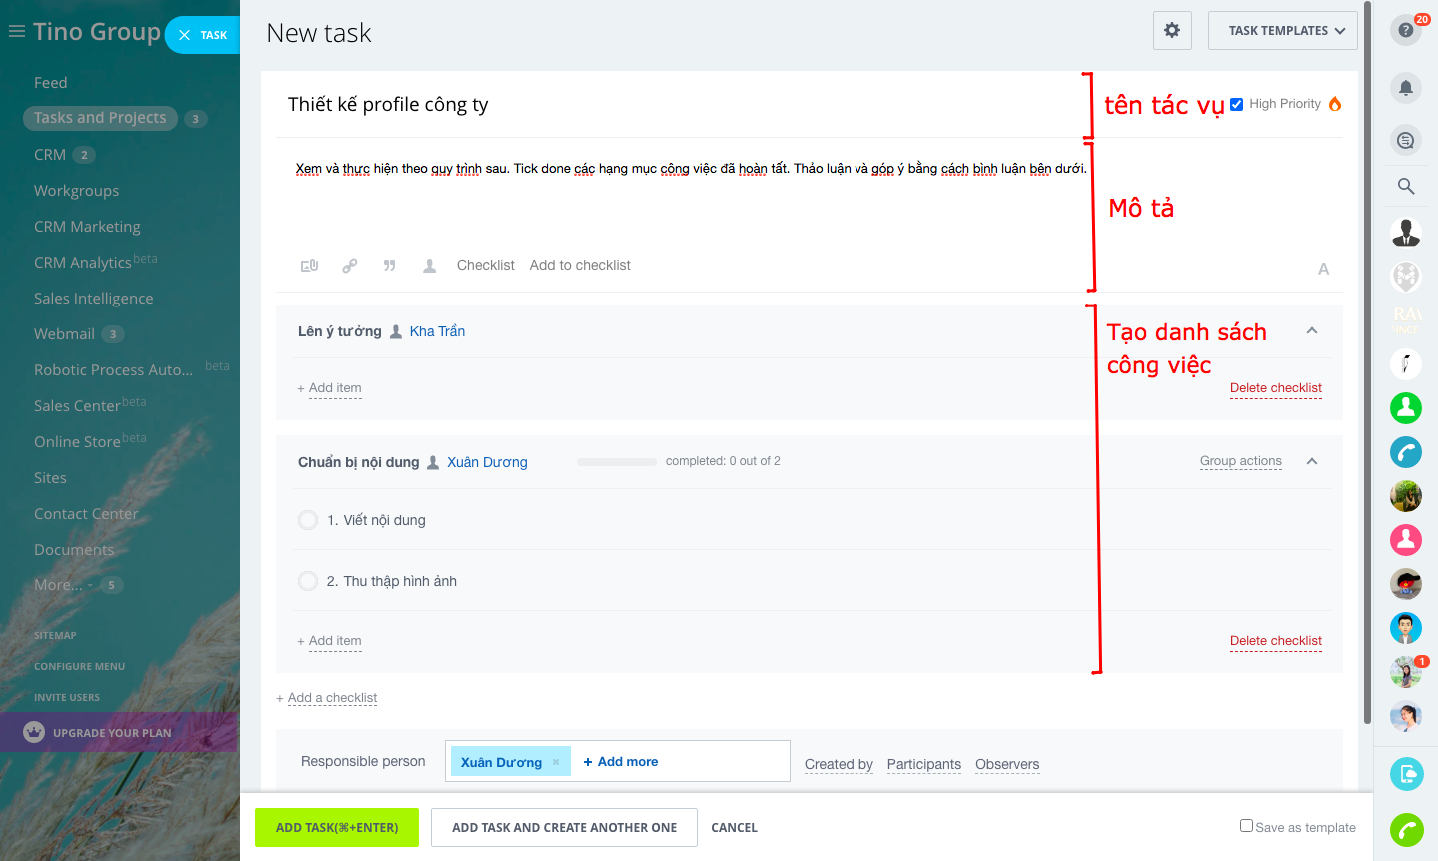Click INVITE USERS in sidebar
1438x861 pixels.
click(66, 698)
